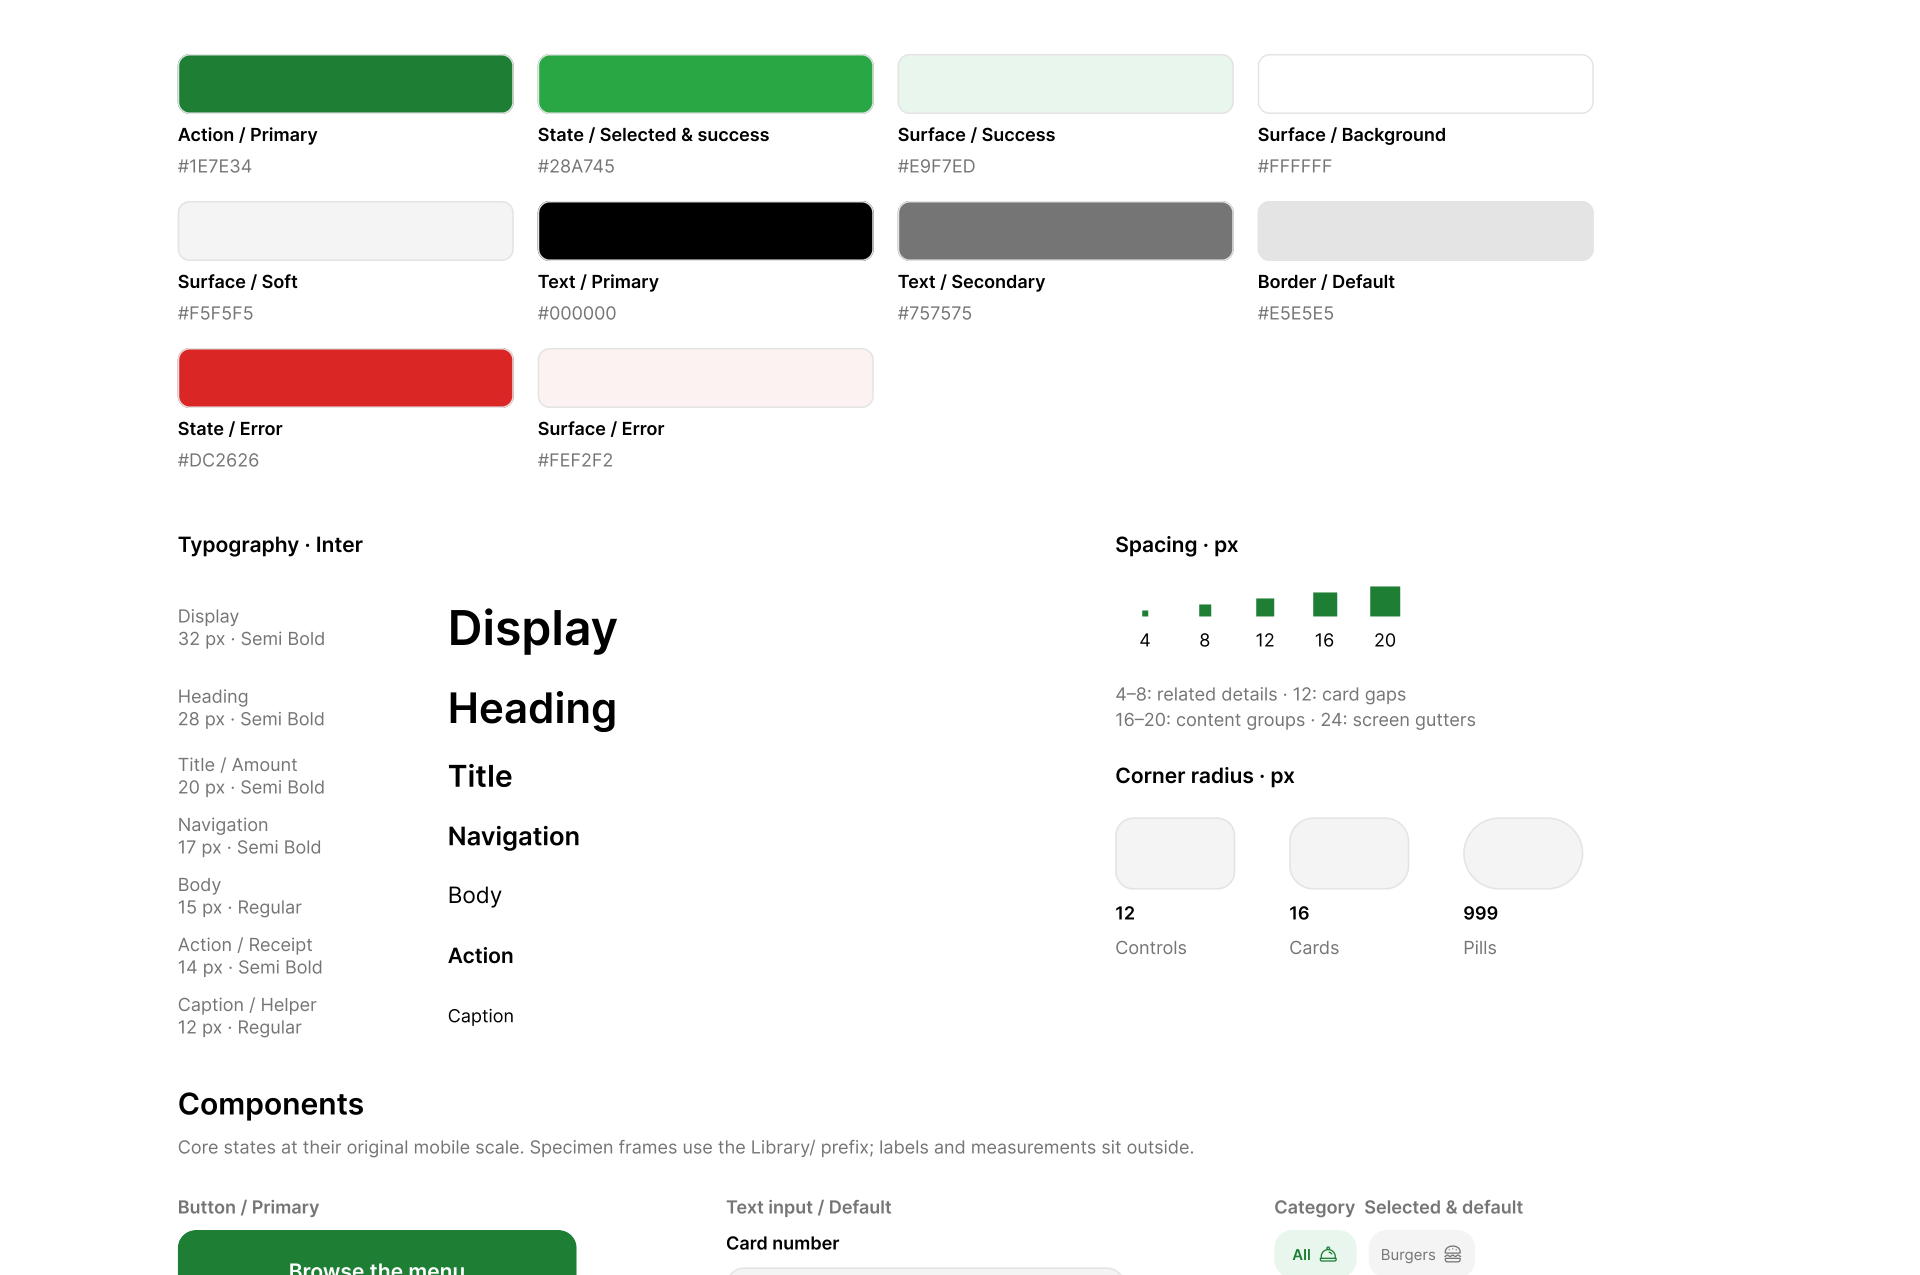Screen dimensions: 1920x1275
Task: Click the burger icon in the Burgers pill
Action: (x=1453, y=1254)
